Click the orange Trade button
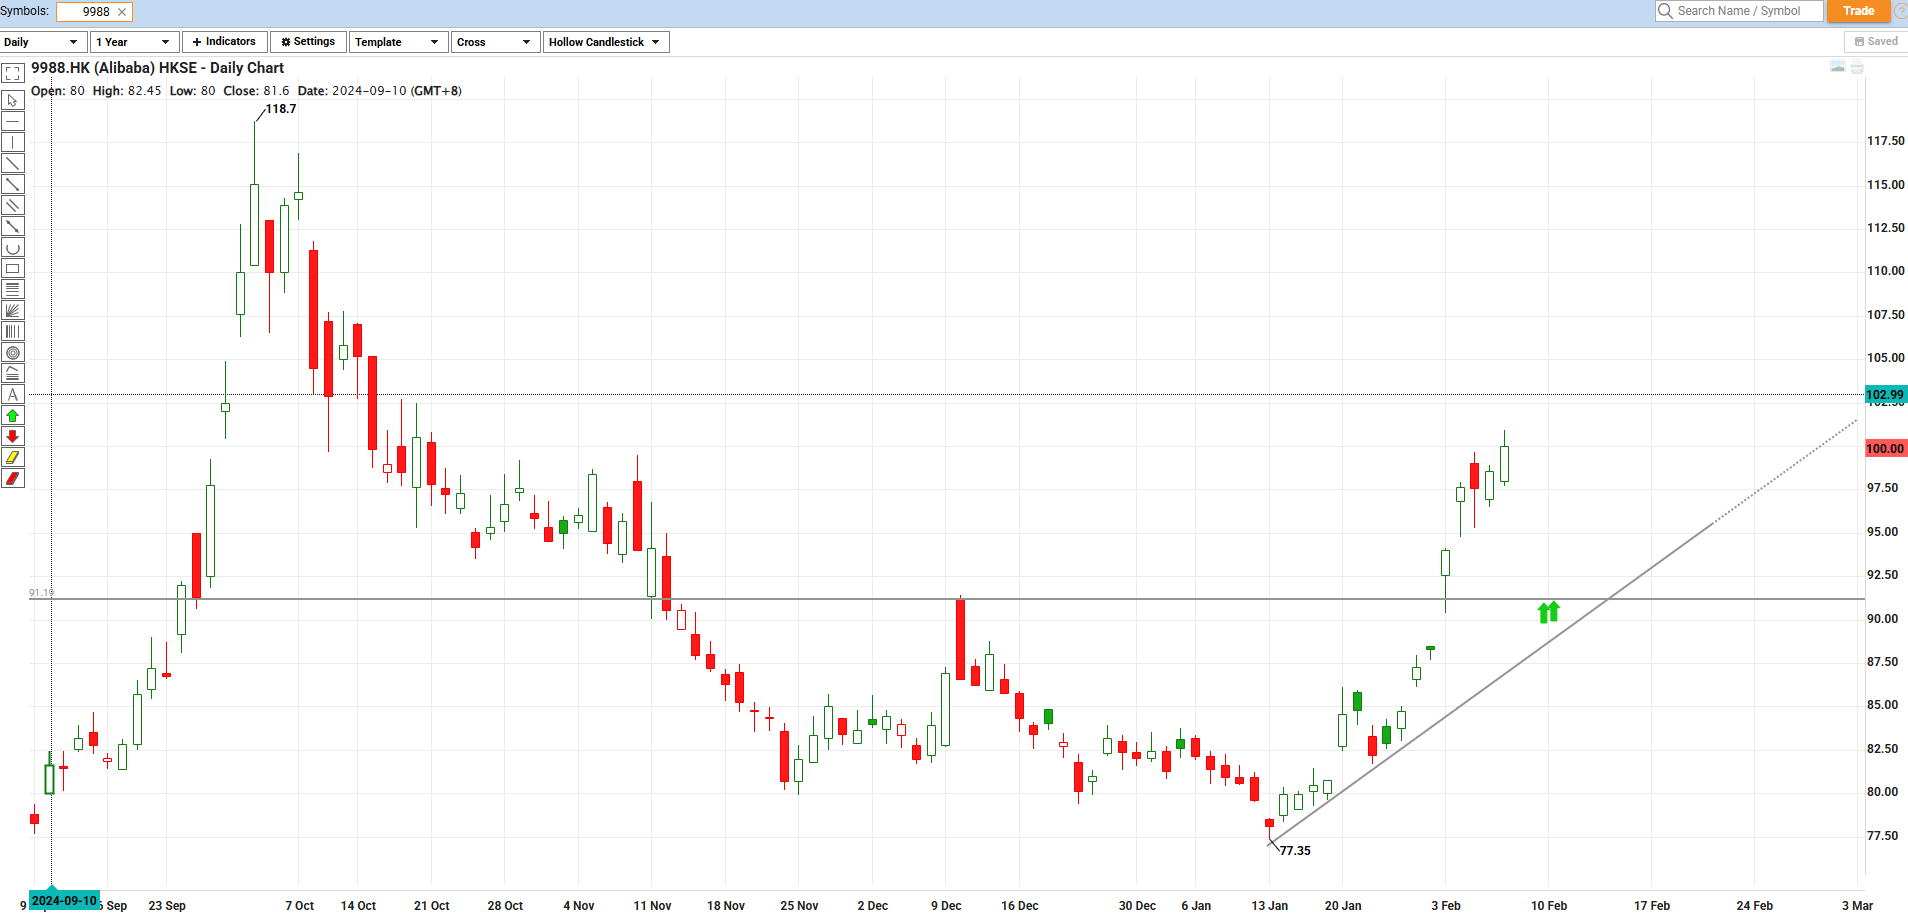The width and height of the screenshot is (1908, 915). [1858, 11]
